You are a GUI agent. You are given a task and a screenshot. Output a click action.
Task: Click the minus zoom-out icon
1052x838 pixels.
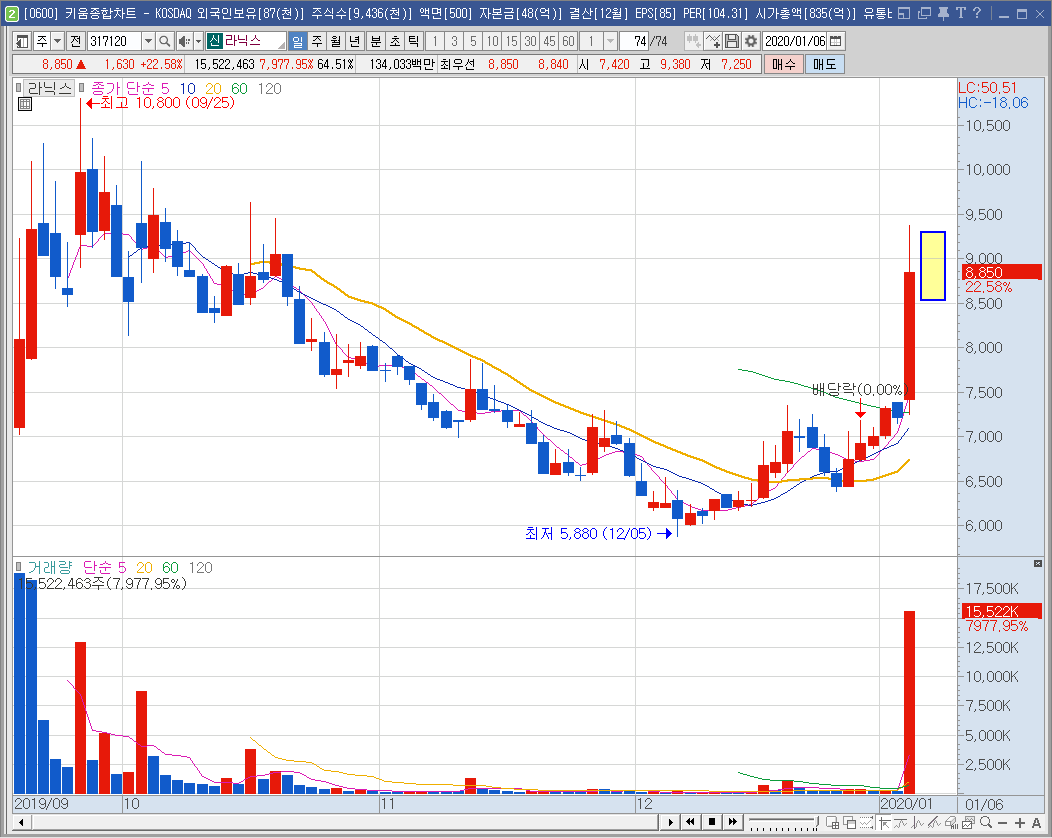tap(1002, 823)
